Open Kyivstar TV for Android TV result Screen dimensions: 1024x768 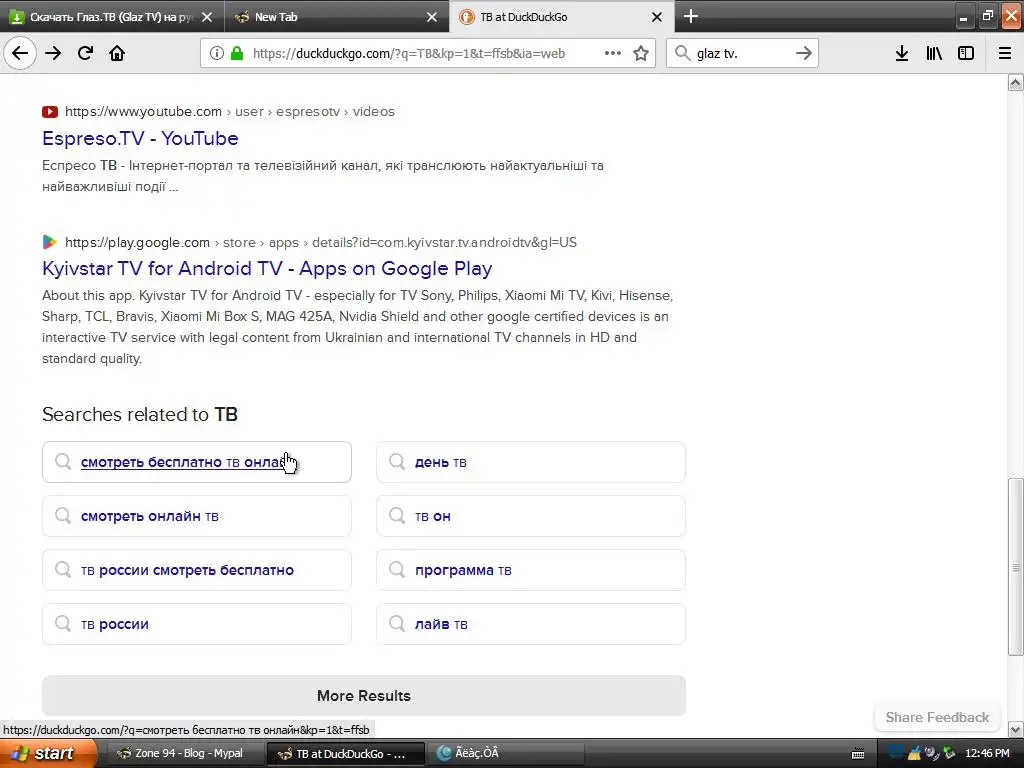[x=267, y=268]
